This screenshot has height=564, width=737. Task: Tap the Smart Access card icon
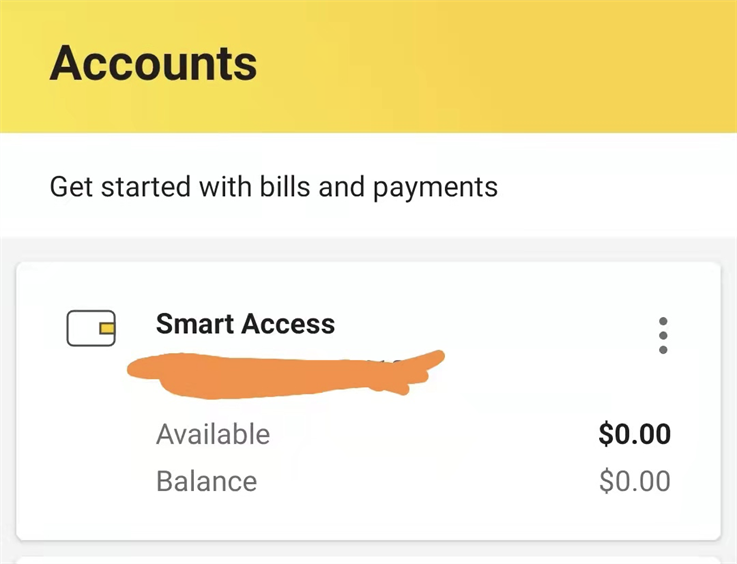coord(91,328)
